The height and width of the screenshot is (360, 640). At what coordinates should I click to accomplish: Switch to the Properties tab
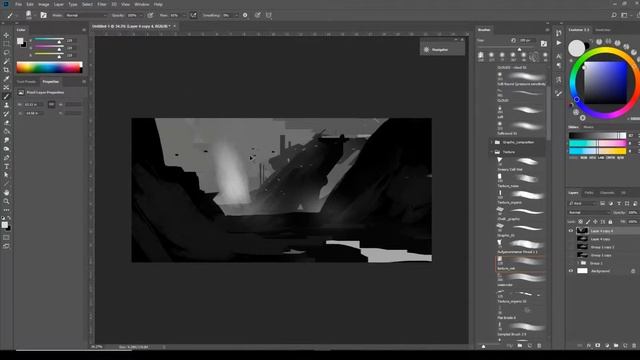pos(51,82)
